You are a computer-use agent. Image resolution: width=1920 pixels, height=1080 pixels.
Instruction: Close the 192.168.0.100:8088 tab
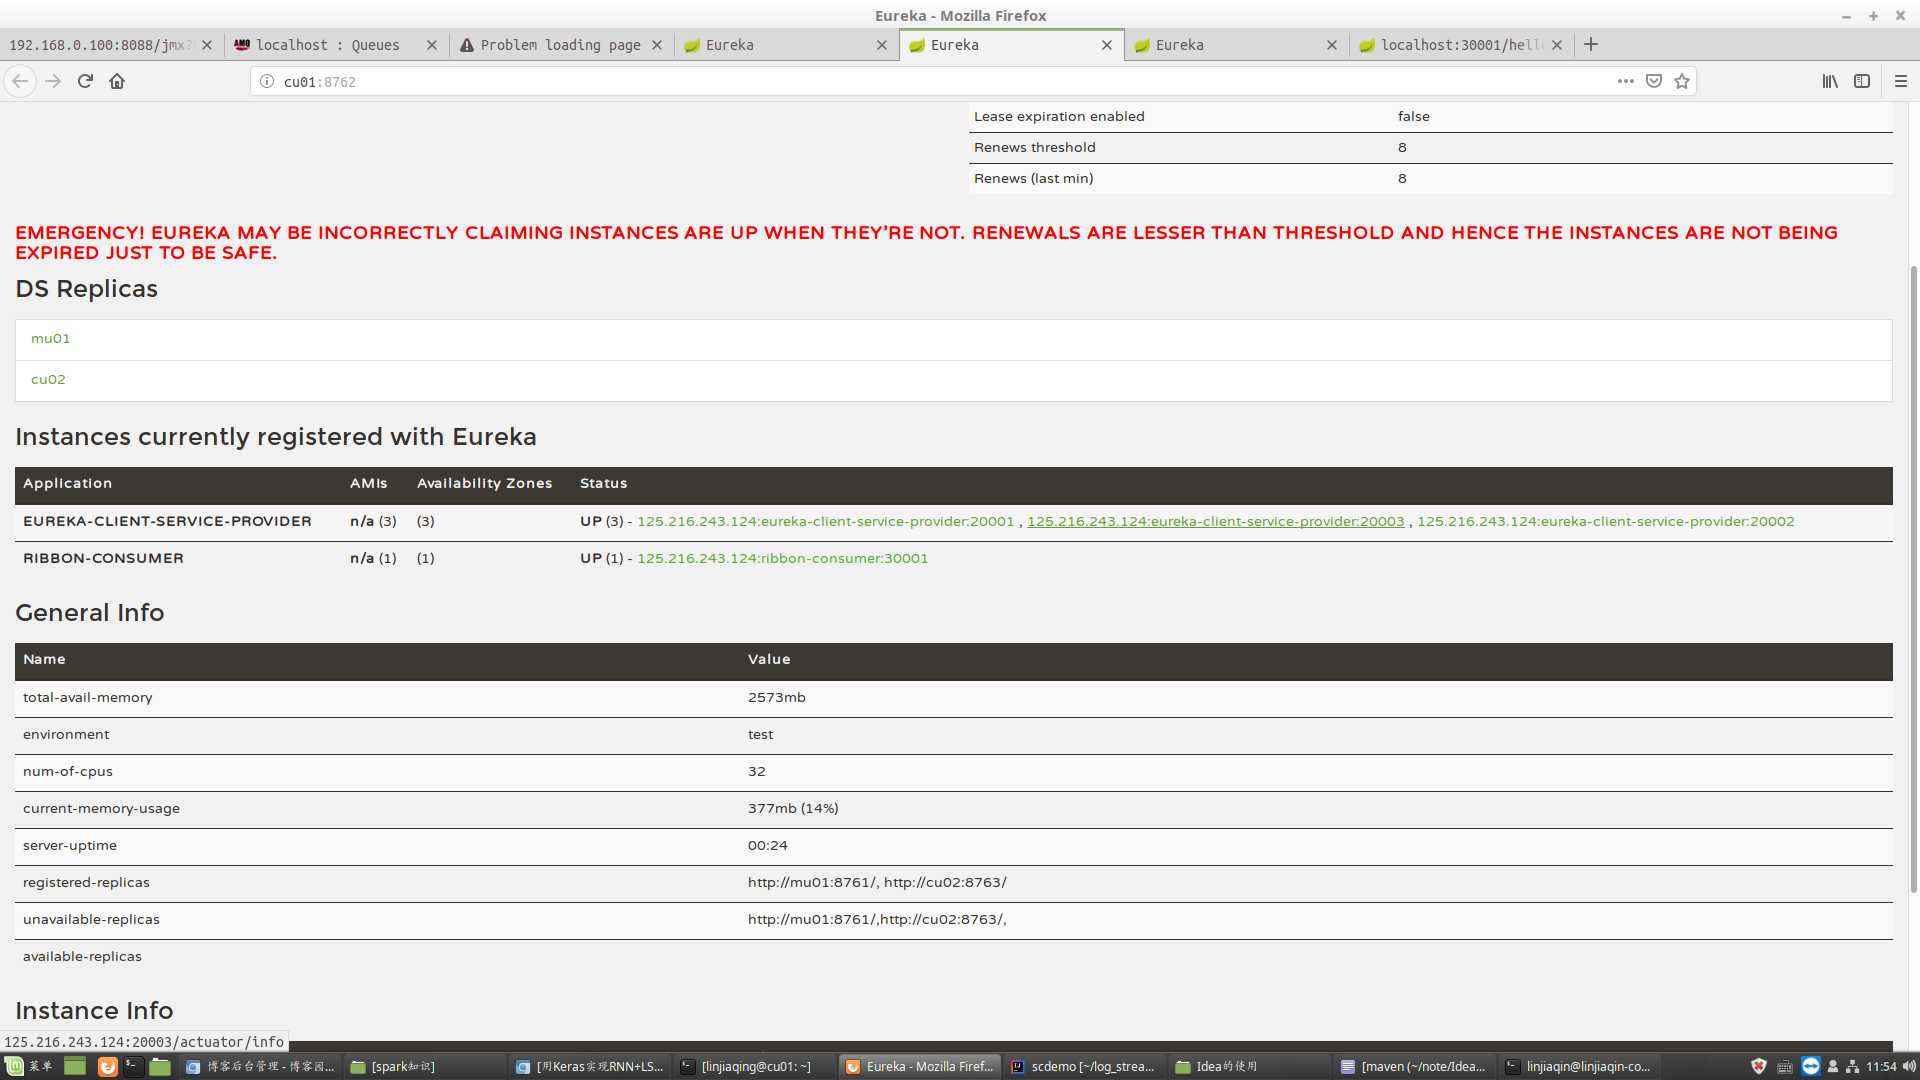[207, 45]
